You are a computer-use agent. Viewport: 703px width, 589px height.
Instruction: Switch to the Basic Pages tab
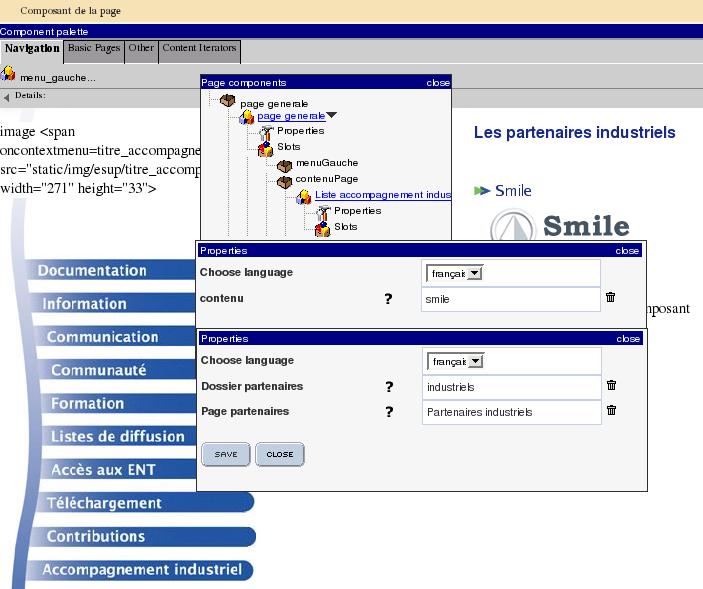[x=94, y=48]
